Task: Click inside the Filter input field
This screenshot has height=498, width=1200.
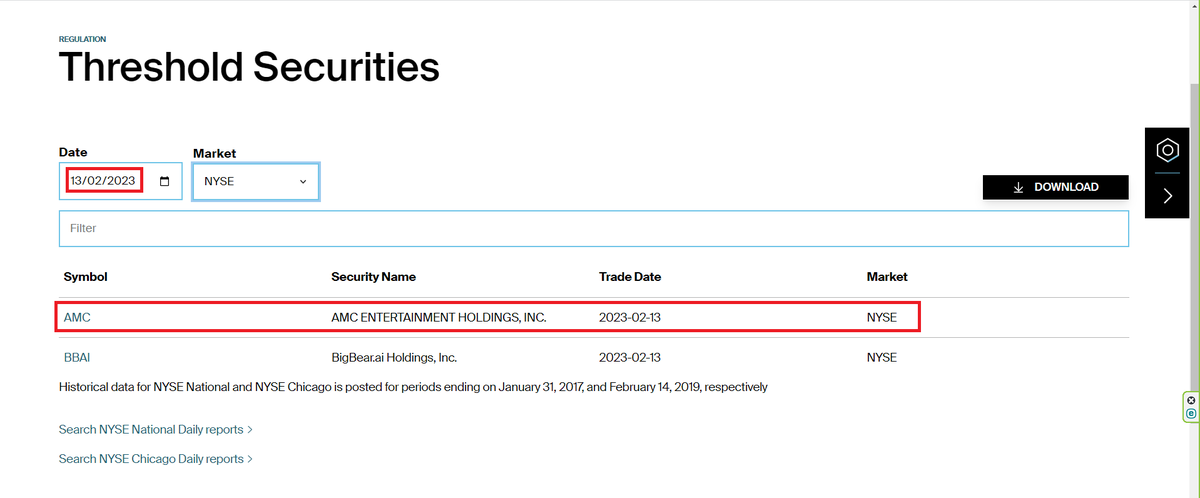Action: click(x=594, y=228)
